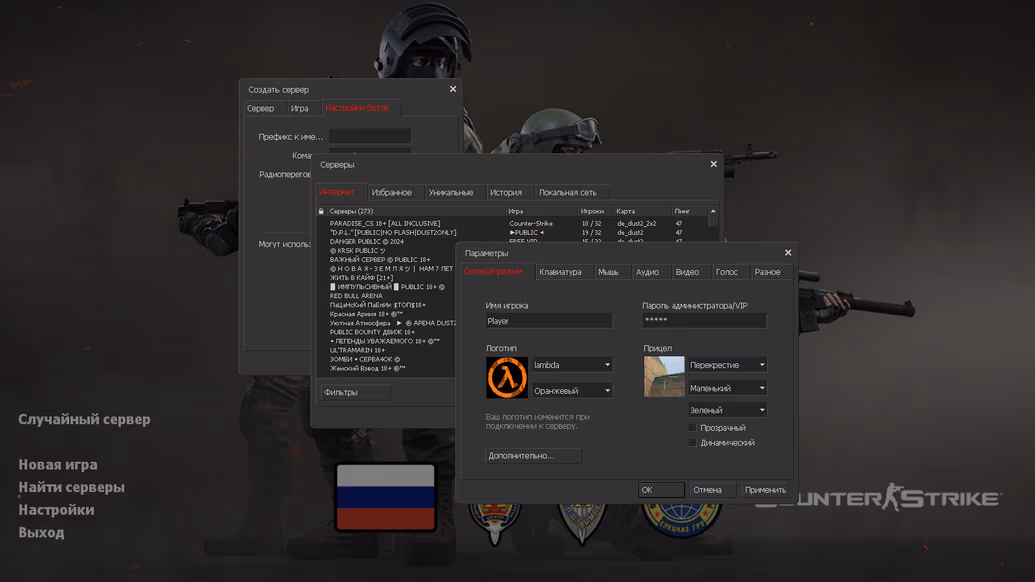The width and height of the screenshot is (1035, 582).
Task: Click the Имя игрока input field
Action: (549, 320)
